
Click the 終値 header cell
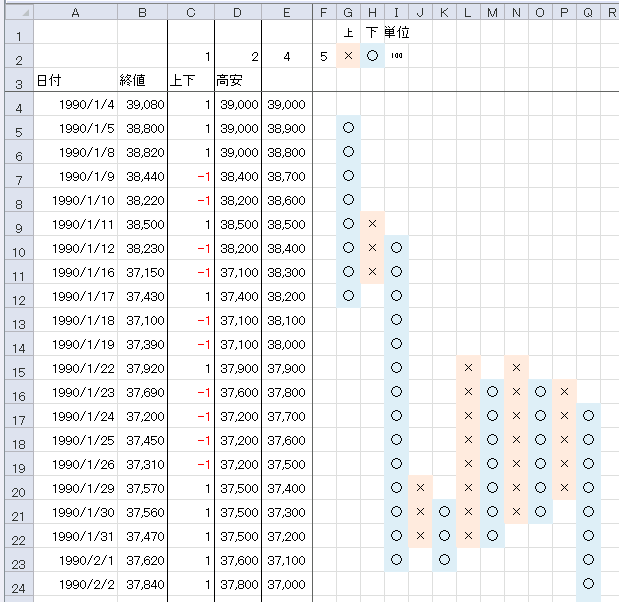point(142,80)
